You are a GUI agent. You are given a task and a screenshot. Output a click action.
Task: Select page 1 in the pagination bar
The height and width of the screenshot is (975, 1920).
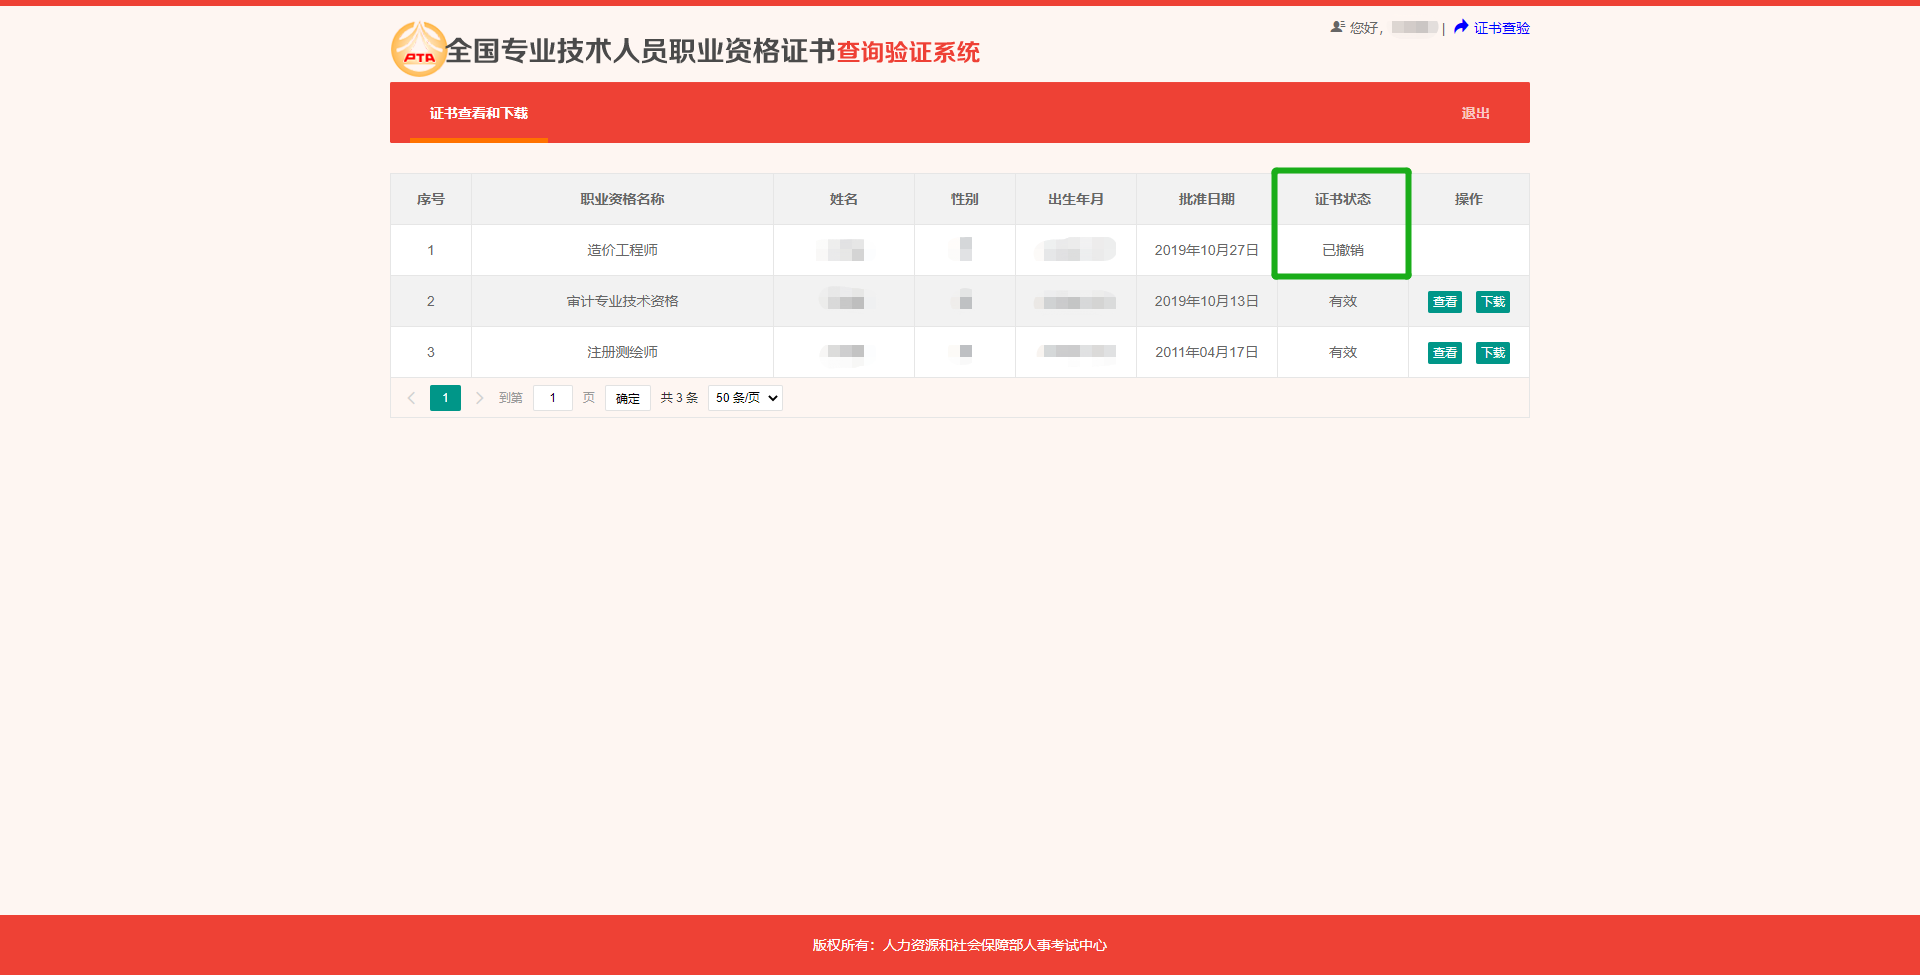445,397
